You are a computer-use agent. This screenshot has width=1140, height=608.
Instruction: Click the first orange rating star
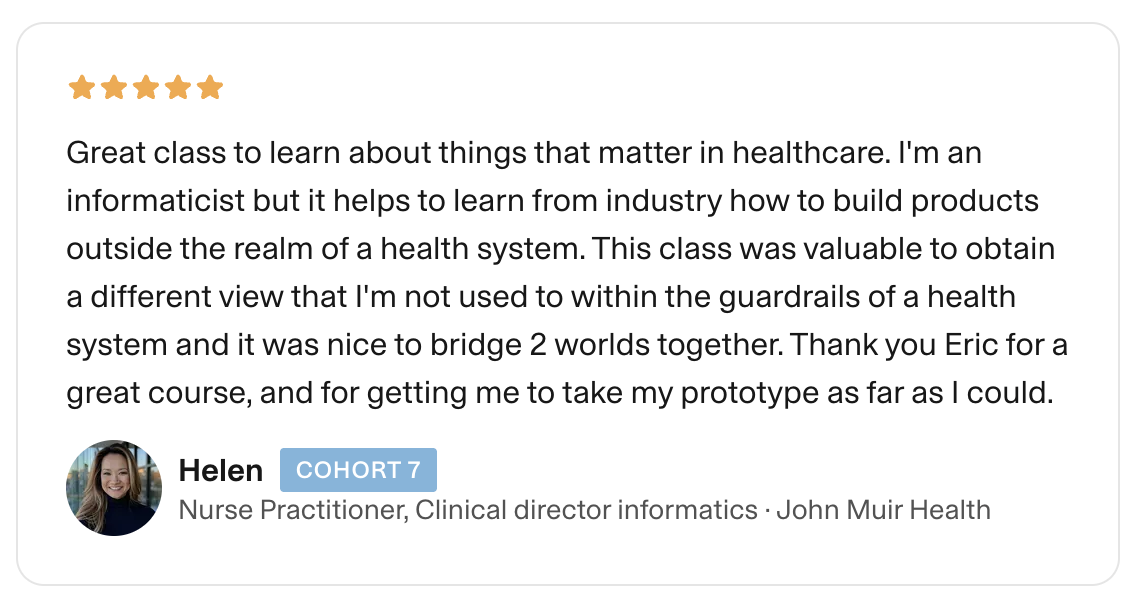pos(81,88)
